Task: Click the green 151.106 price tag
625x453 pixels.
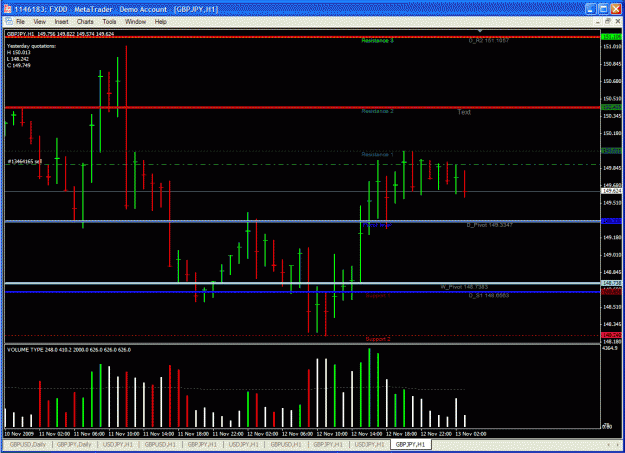Action: point(611,37)
